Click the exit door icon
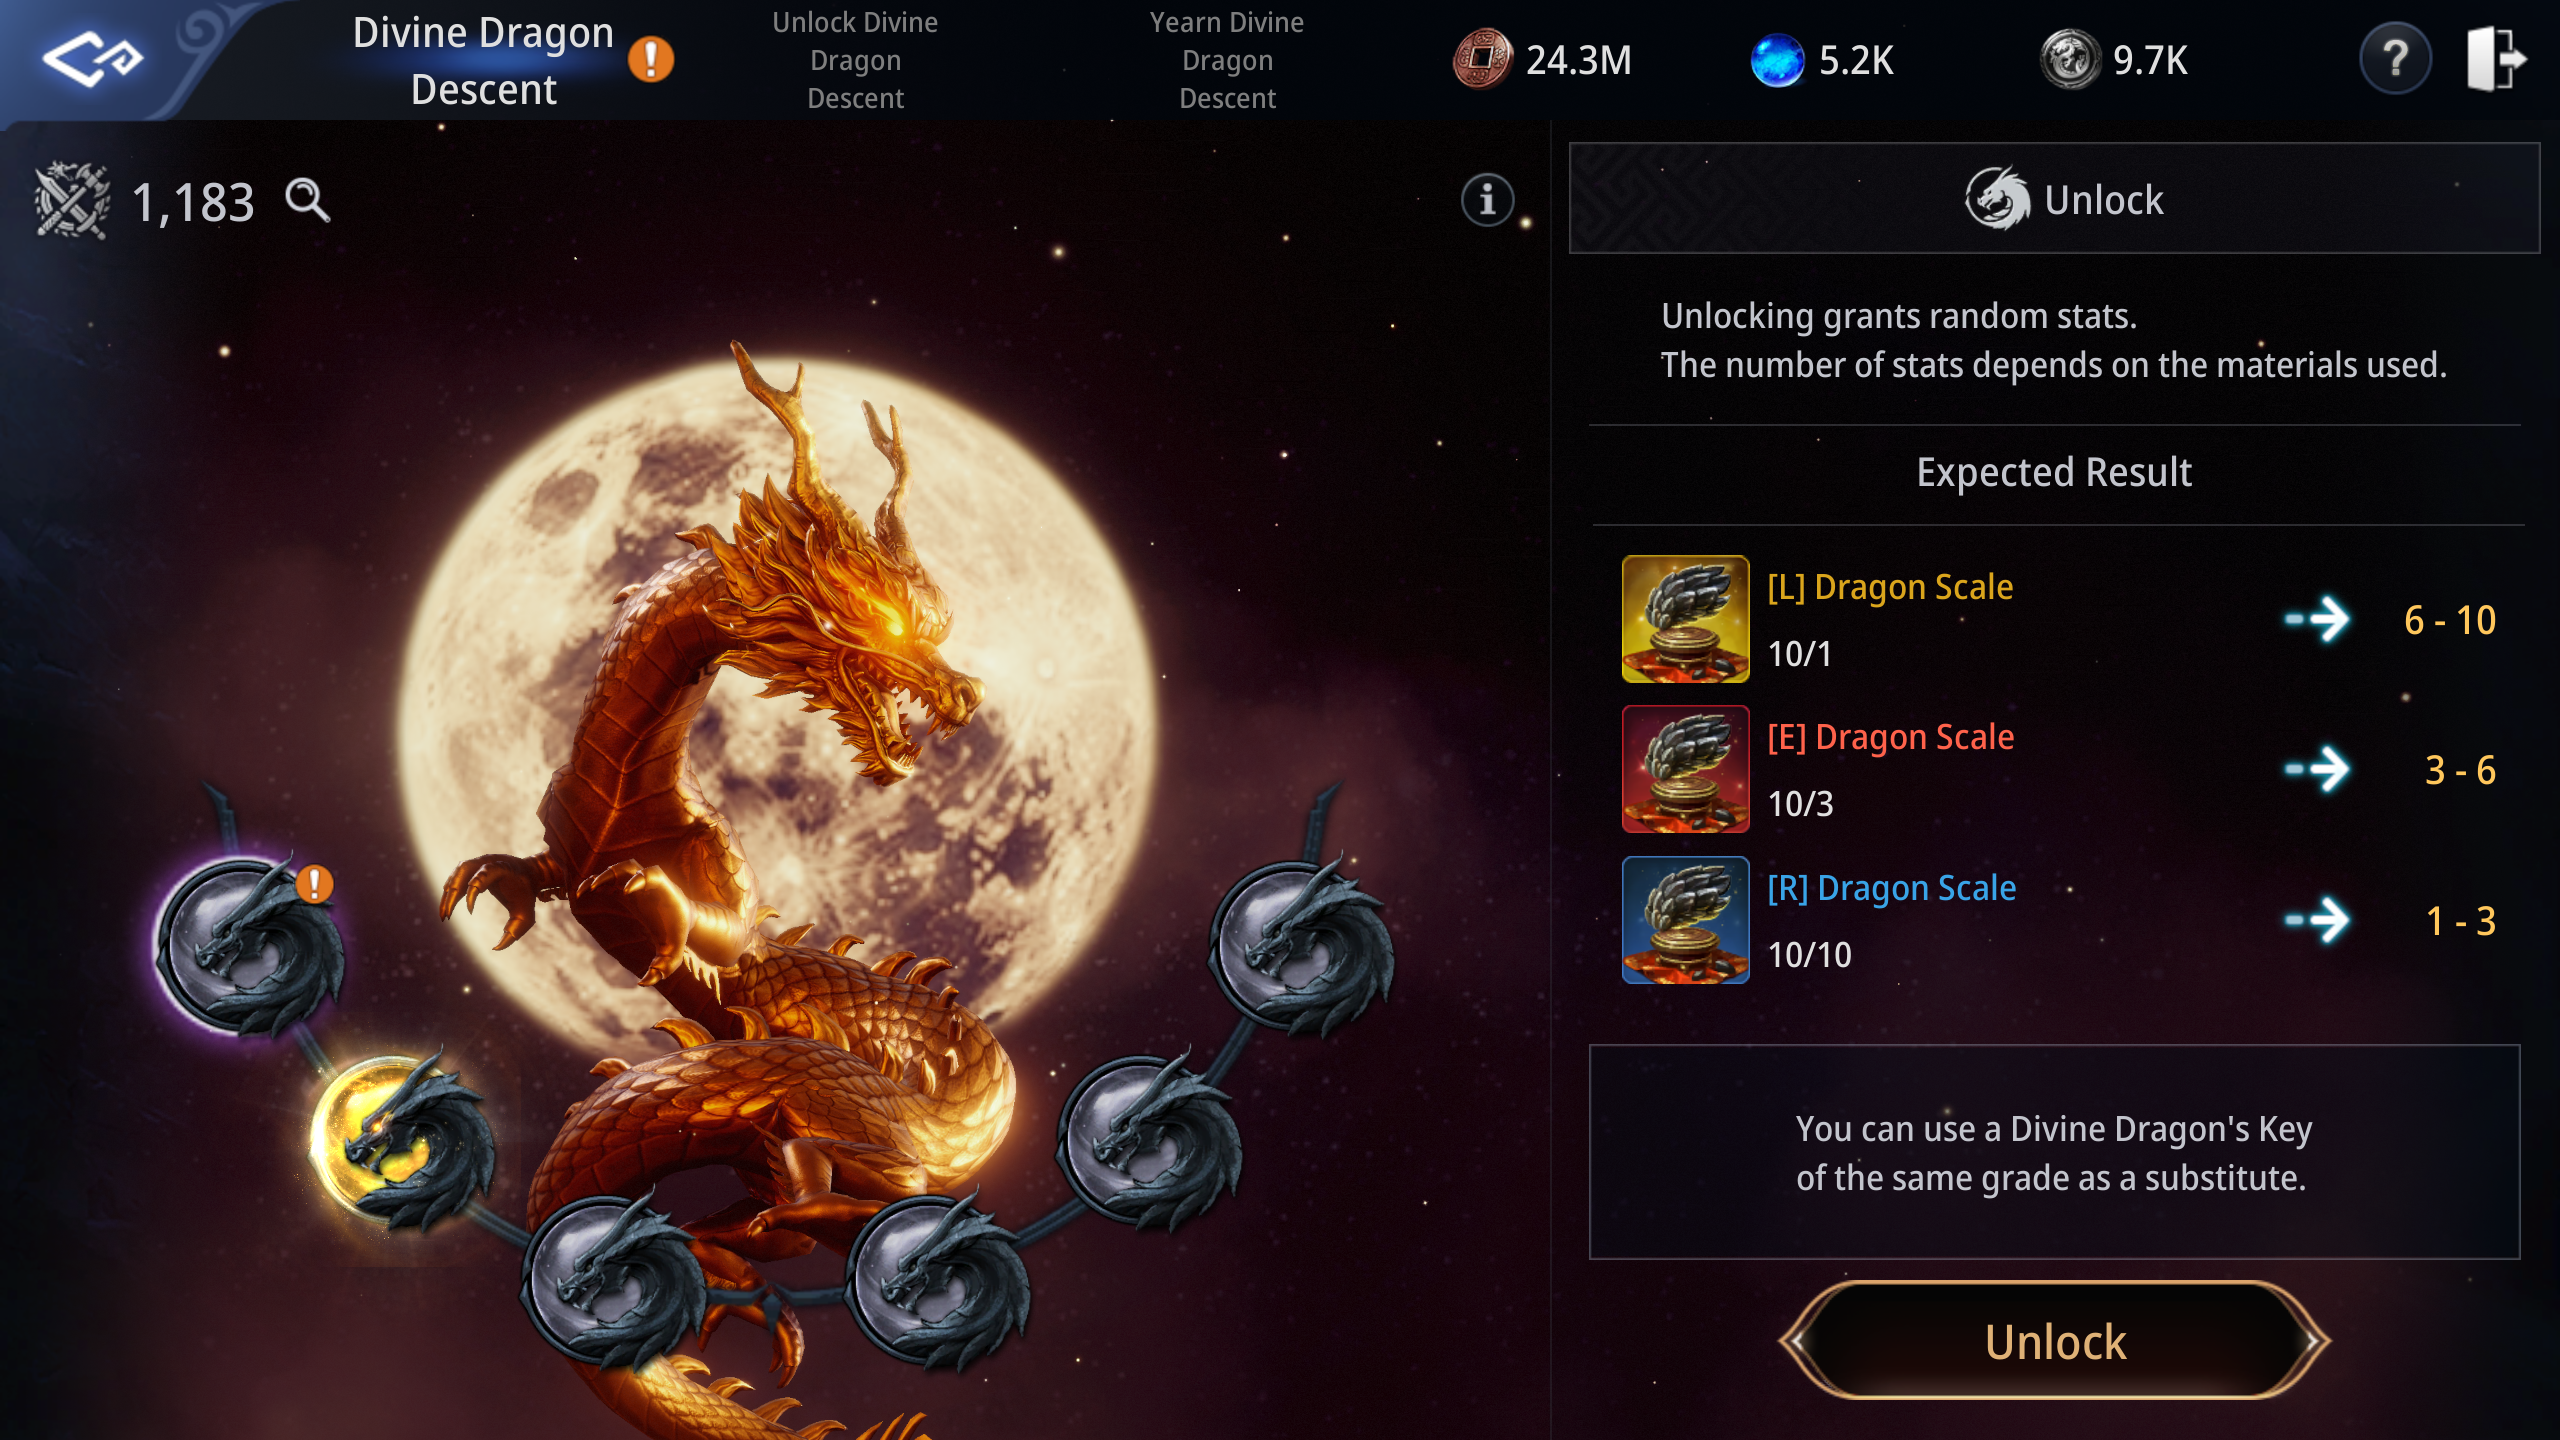This screenshot has height=1440, width=2560. [2496, 59]
